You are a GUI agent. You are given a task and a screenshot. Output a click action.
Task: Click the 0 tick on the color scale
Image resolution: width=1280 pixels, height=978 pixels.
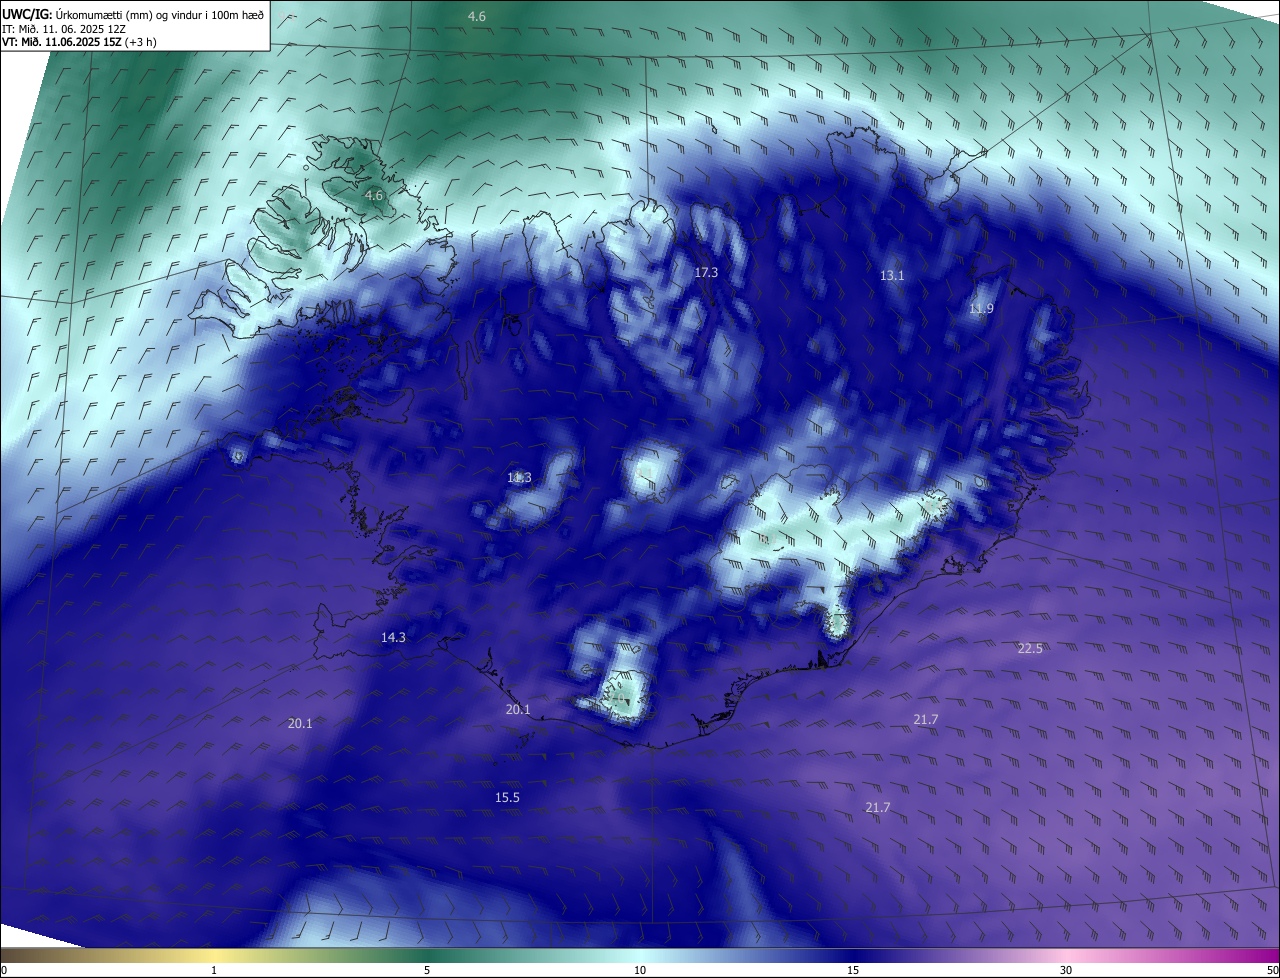[4, 970]
